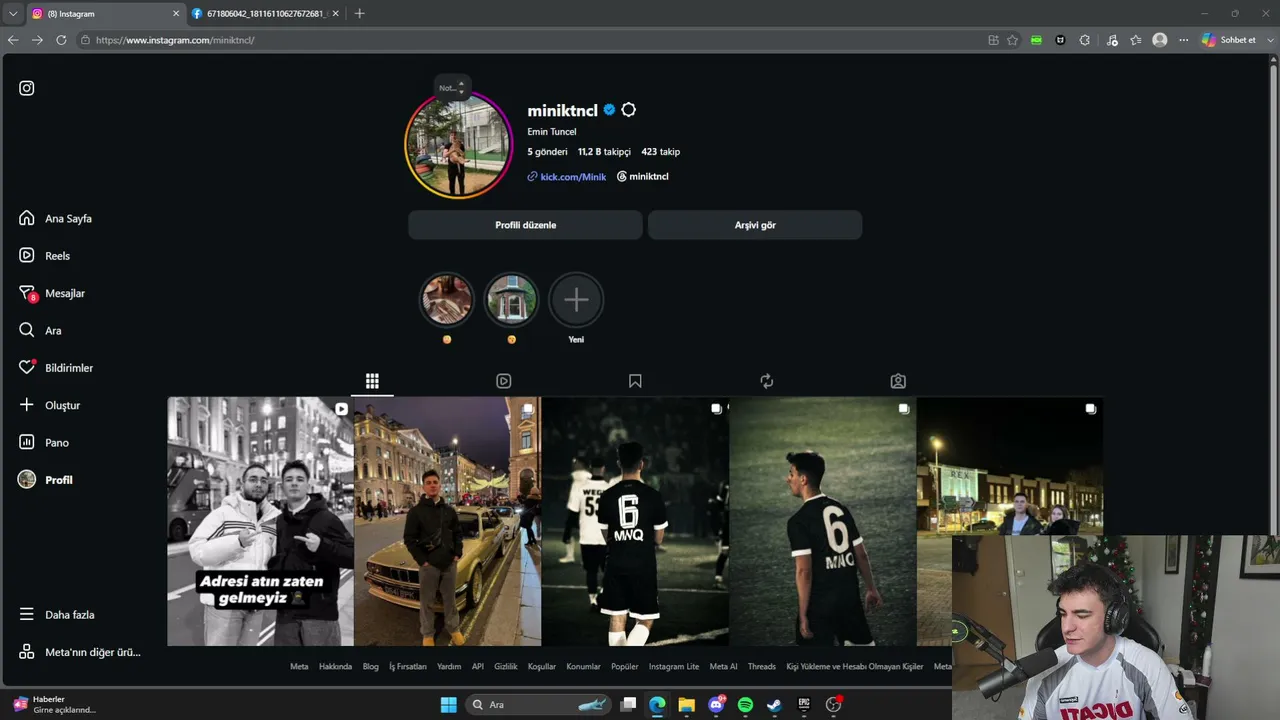Click the Not bubble above the profile photo
Screen dimensions: 1280x720
(452, 87)
